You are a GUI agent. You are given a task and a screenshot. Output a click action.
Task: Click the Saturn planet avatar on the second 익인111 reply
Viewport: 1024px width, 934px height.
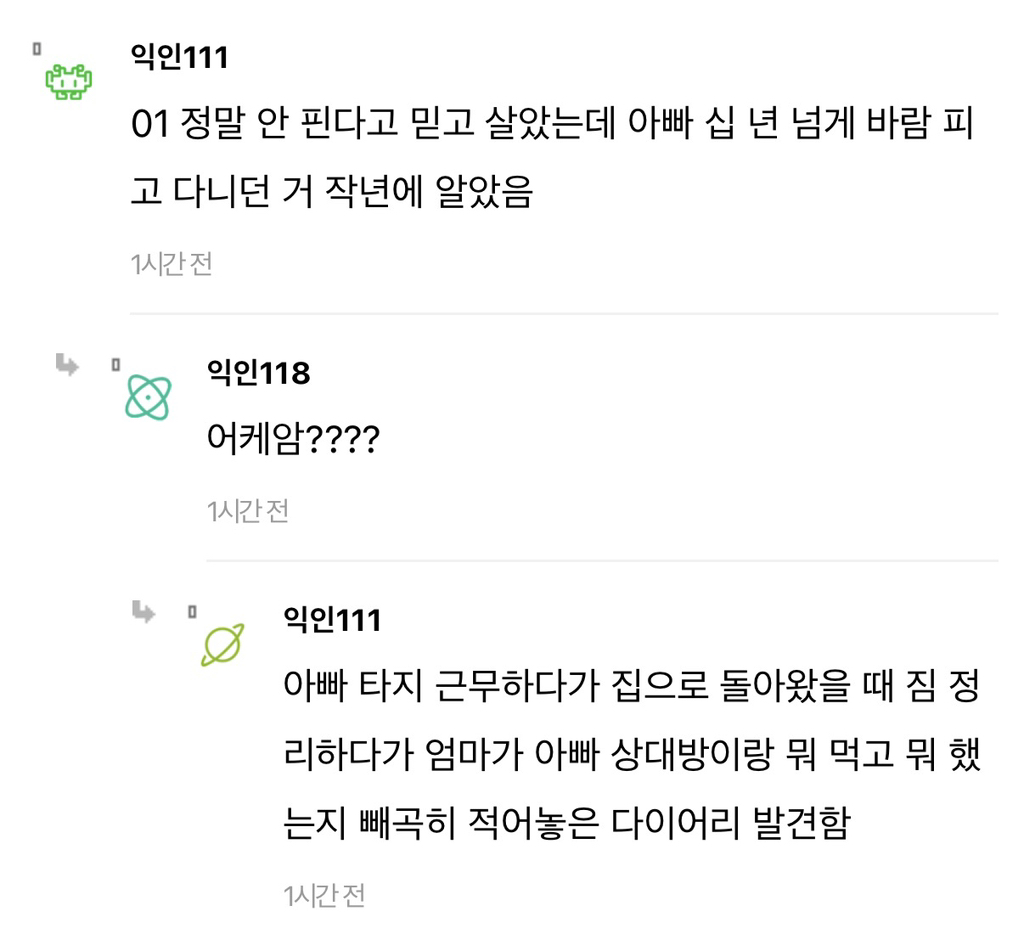pyautogui.click(x=222, y=645)
